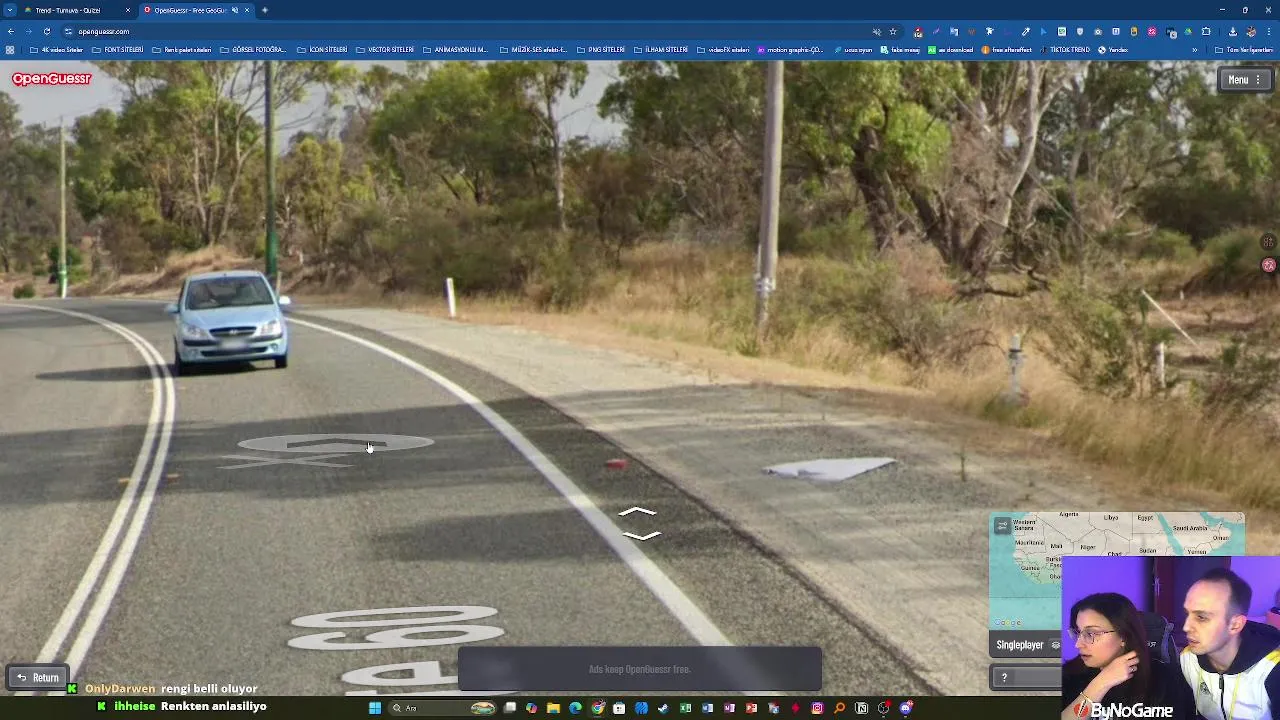Open the help question mark button

(1004, 678)
